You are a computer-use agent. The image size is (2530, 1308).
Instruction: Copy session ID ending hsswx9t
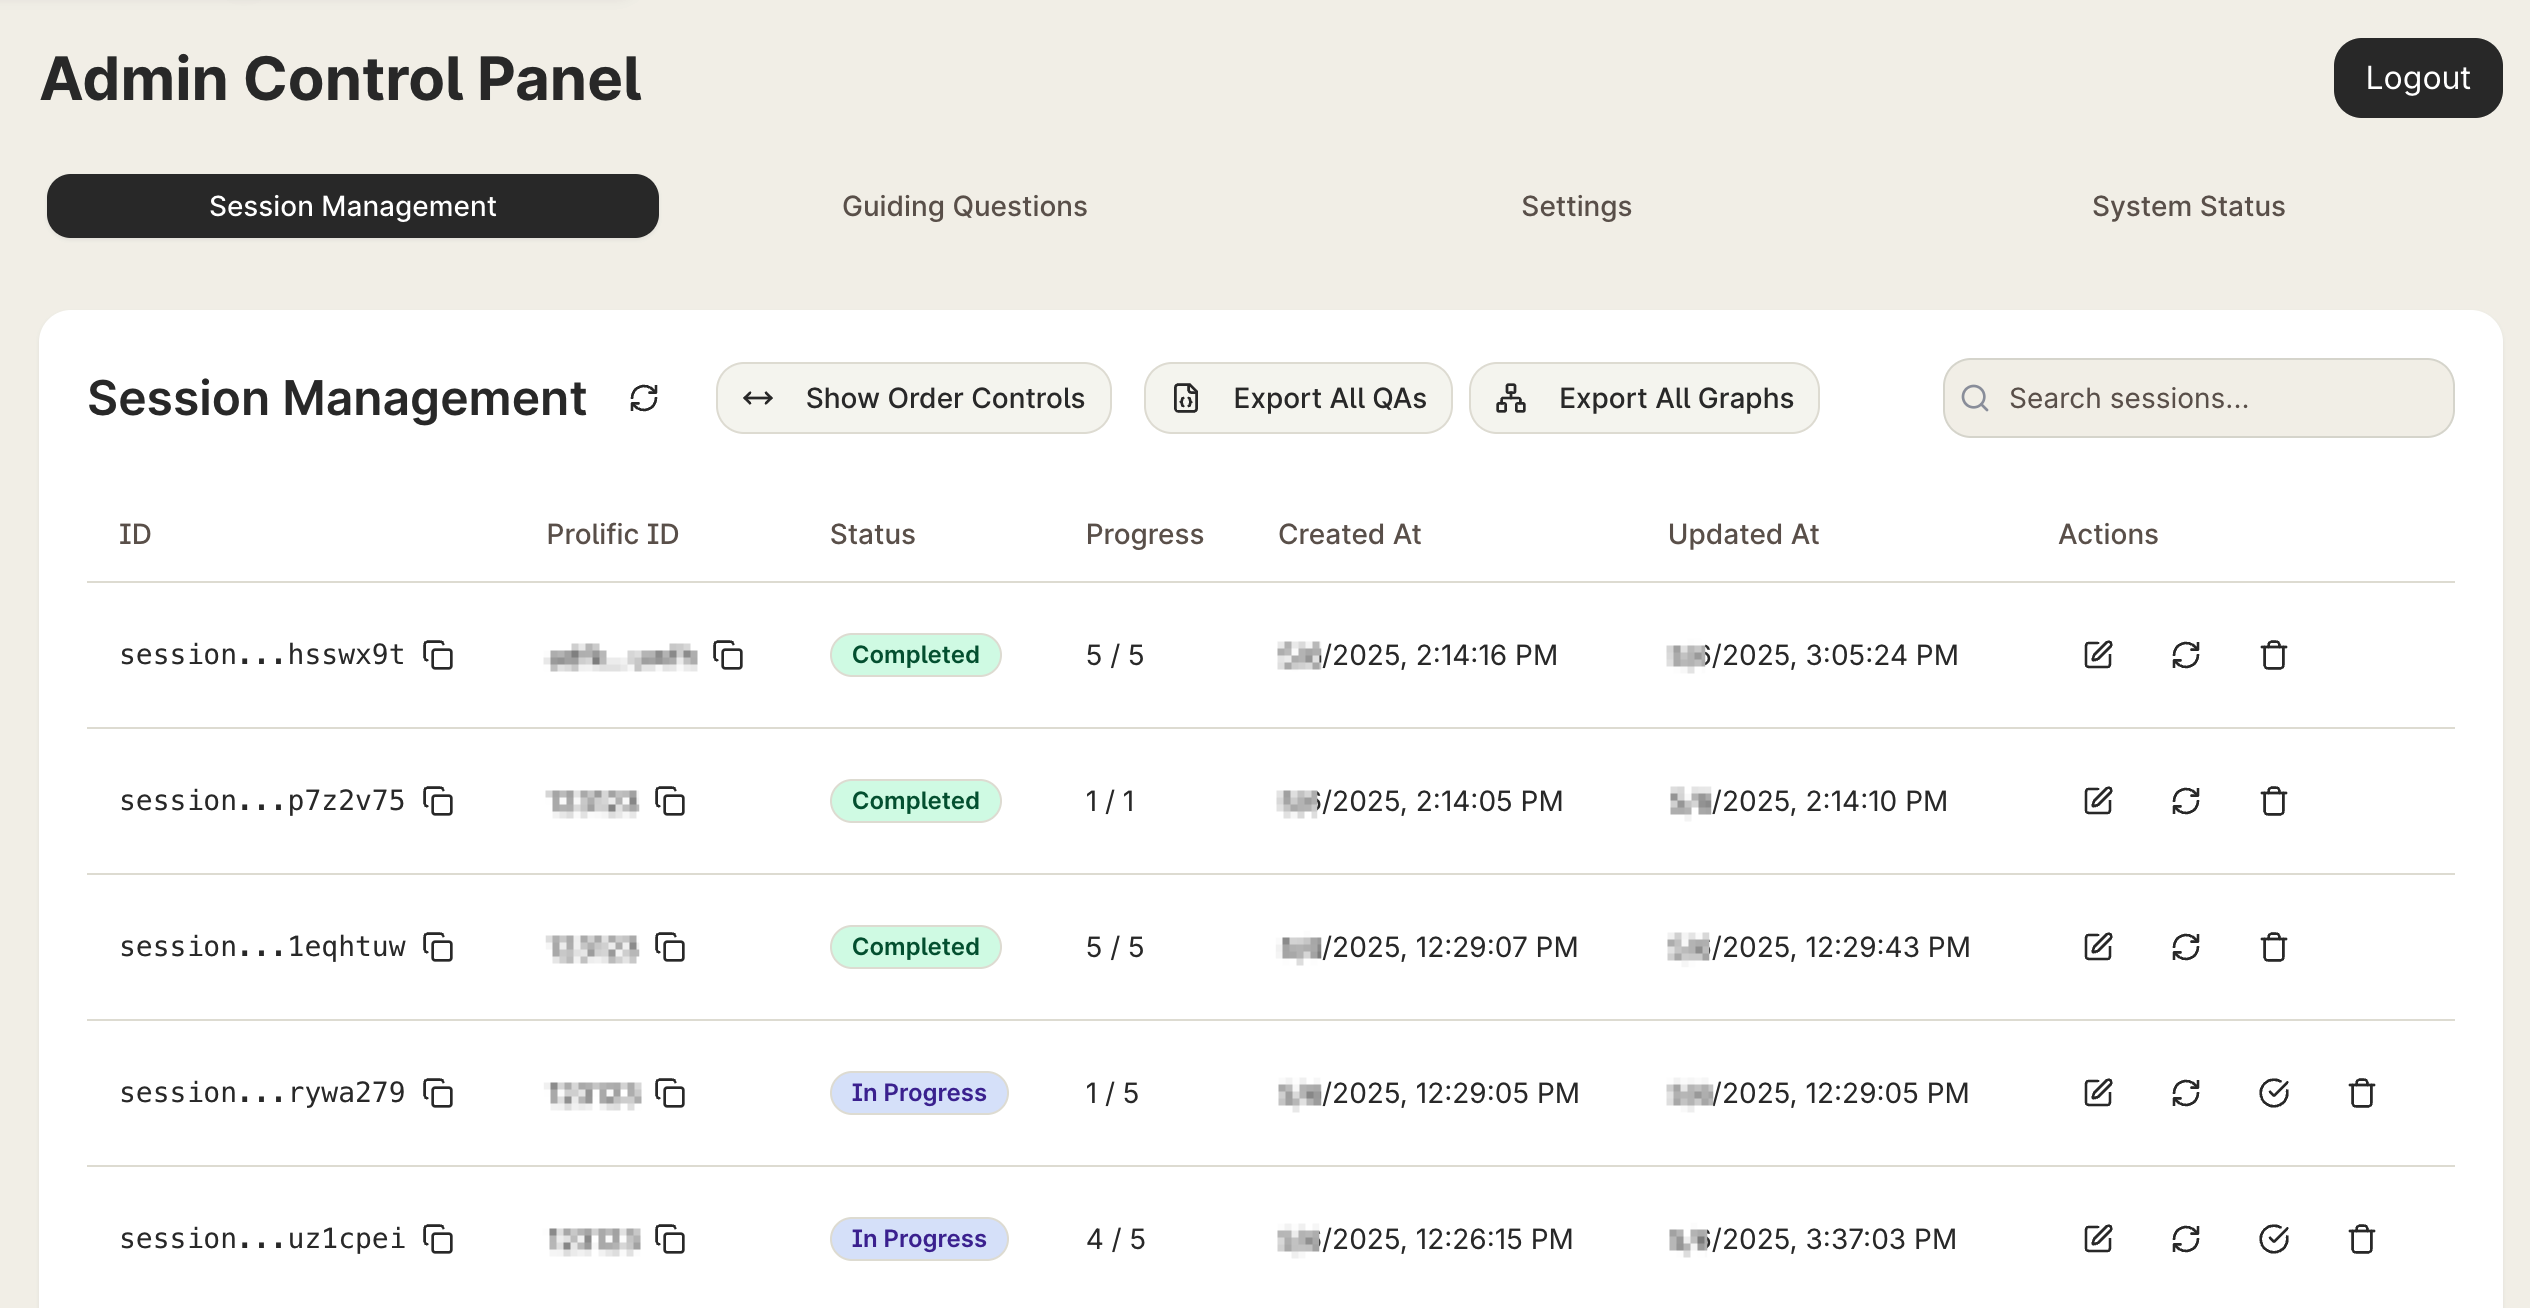[x=438, y=655]
